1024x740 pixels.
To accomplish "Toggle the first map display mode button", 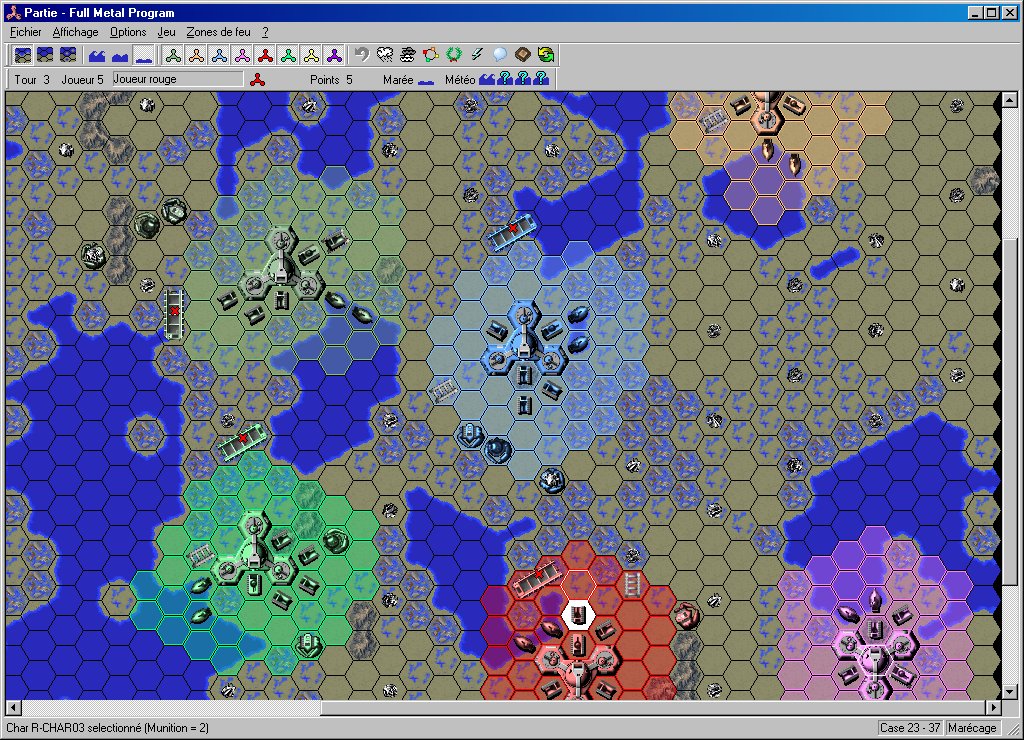I will click(21, 54).
